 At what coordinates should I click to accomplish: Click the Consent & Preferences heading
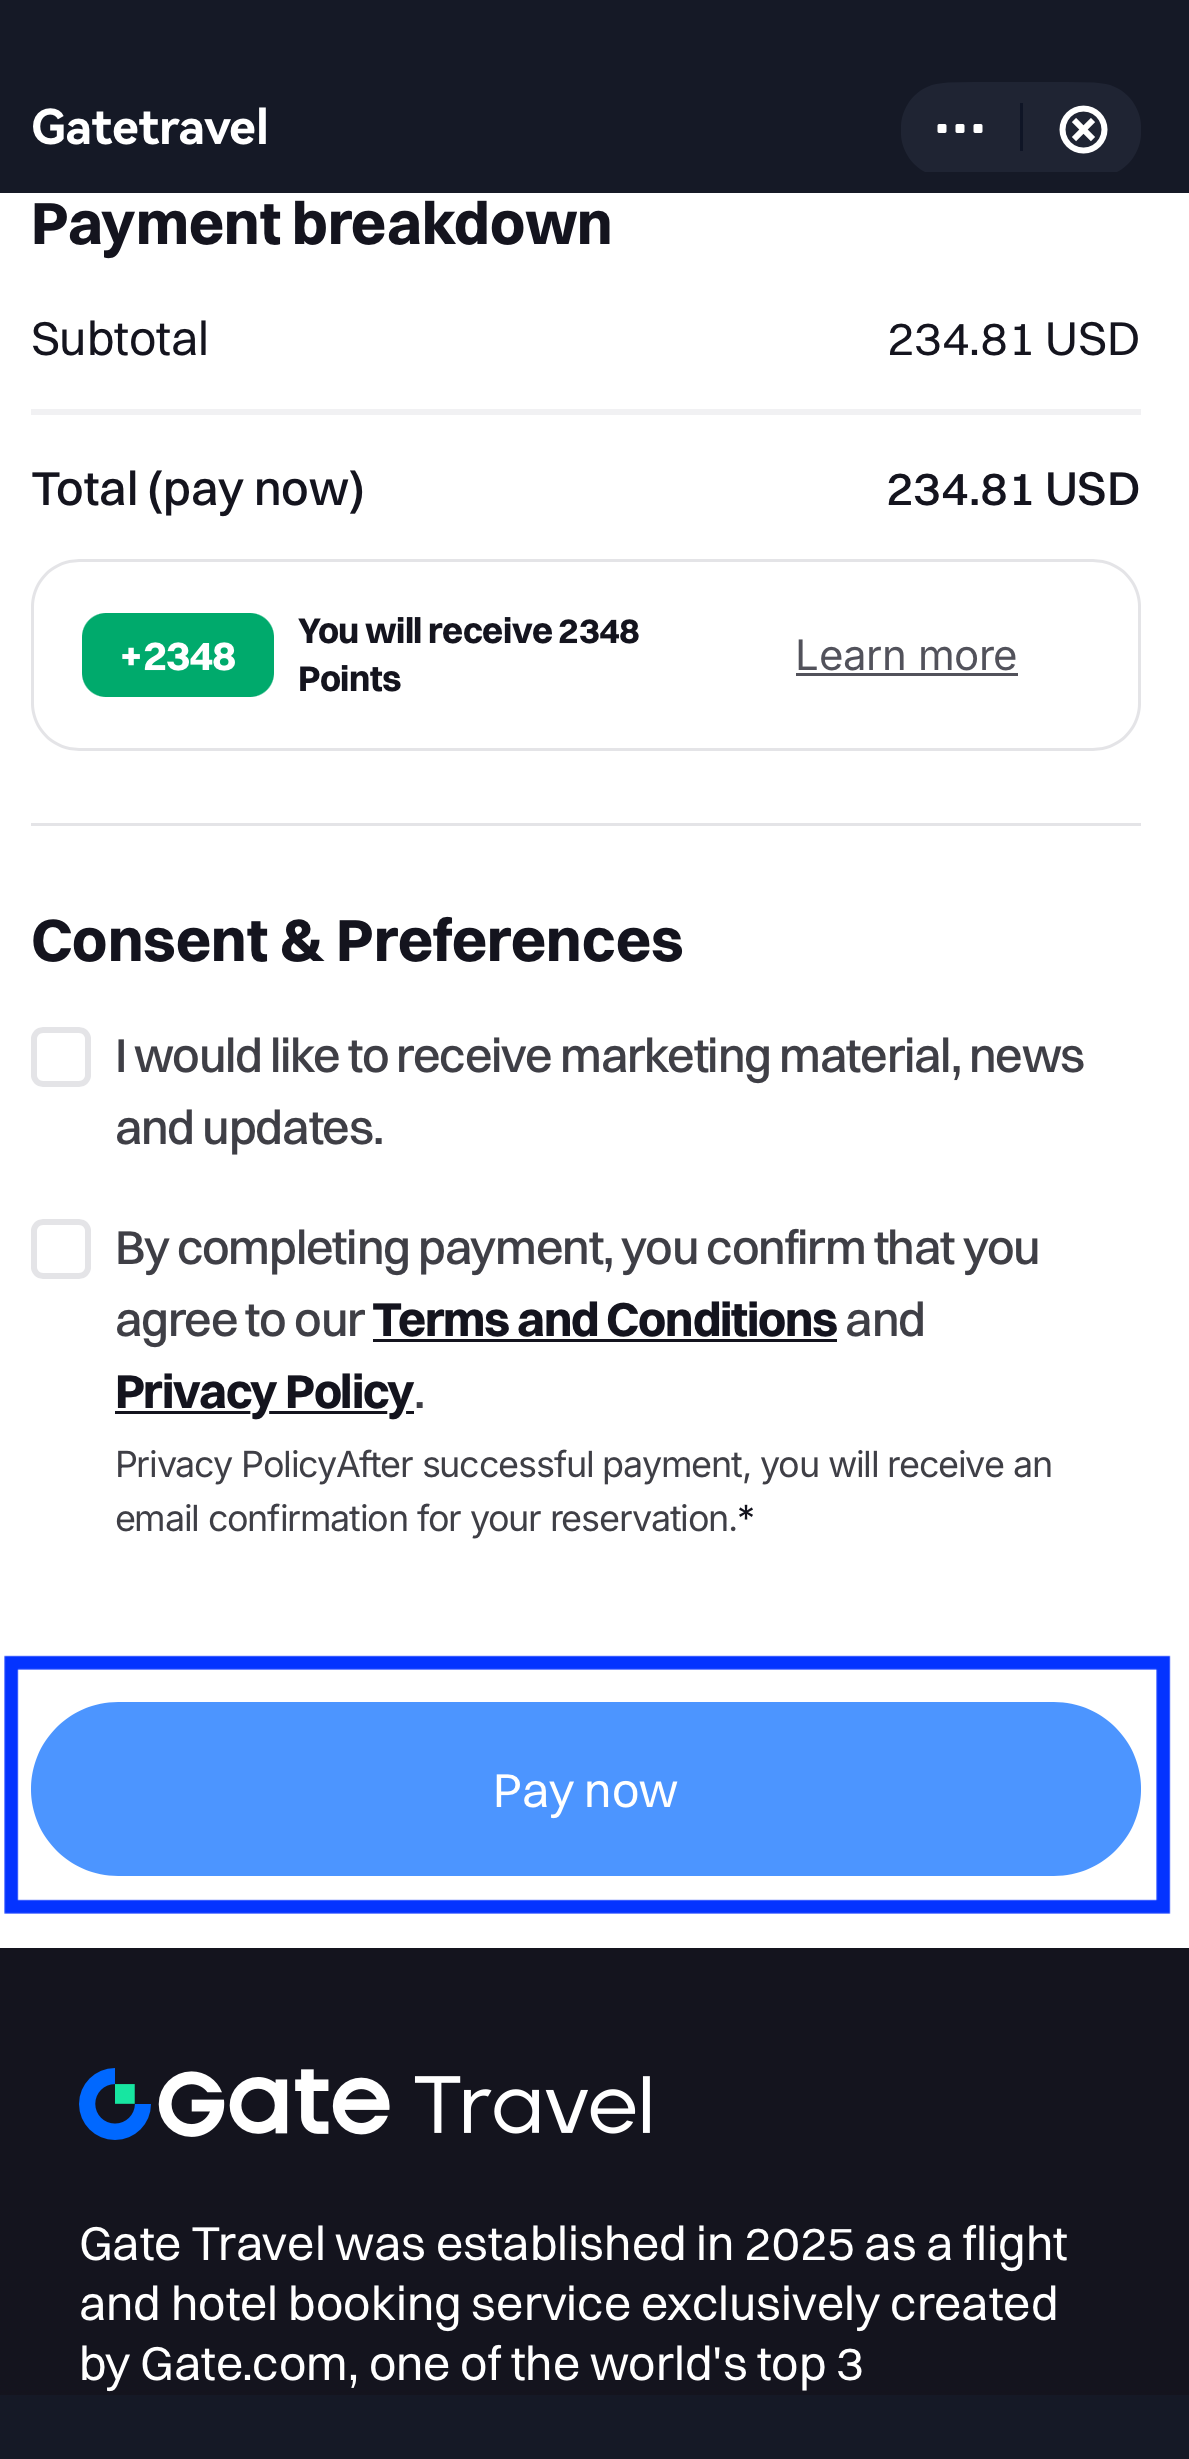(357, 941)
